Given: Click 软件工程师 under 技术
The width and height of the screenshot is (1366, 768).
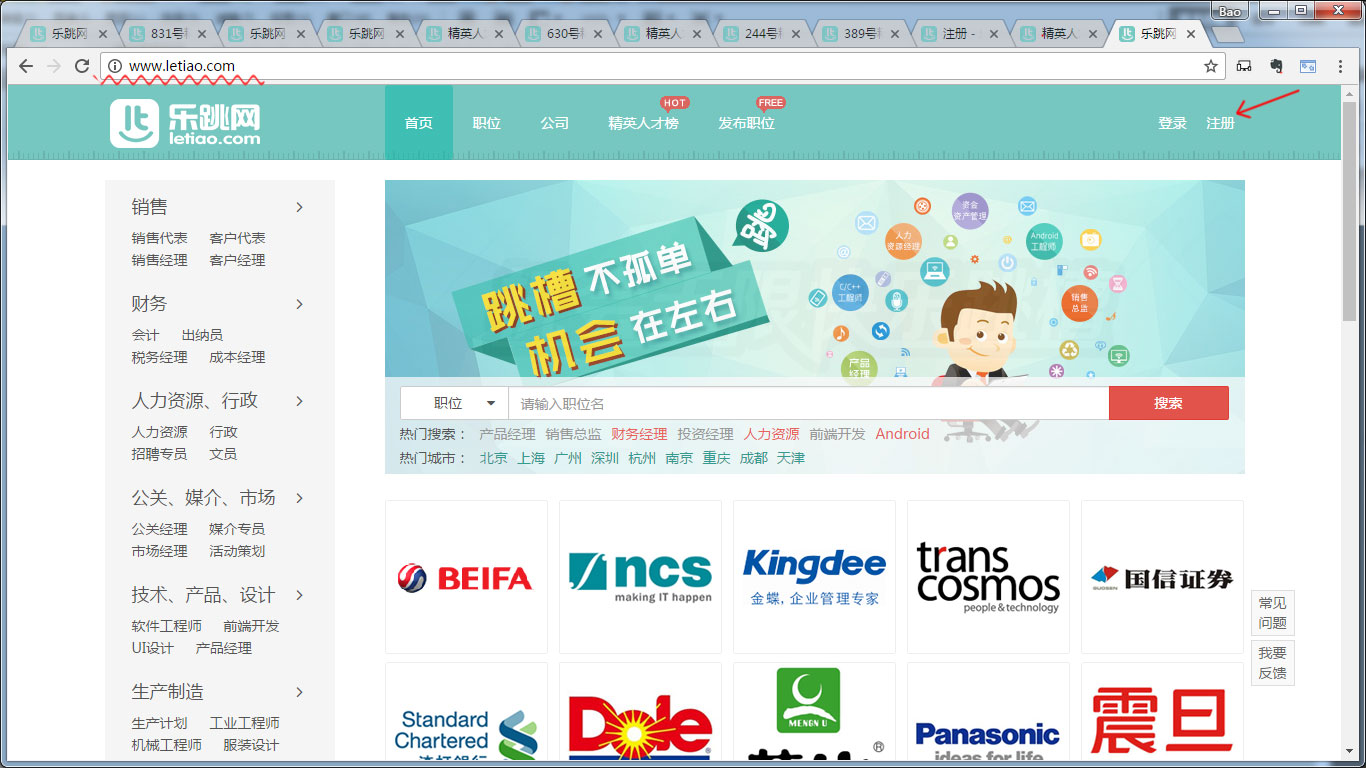Looking at the screenshot, I should pos(166,626).
